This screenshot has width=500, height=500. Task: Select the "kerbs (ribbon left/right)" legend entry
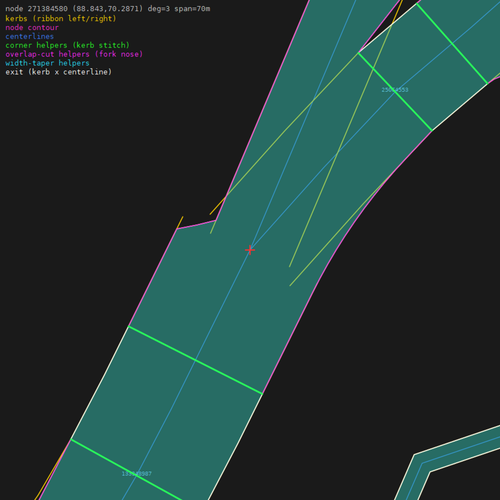pos(61,18)
